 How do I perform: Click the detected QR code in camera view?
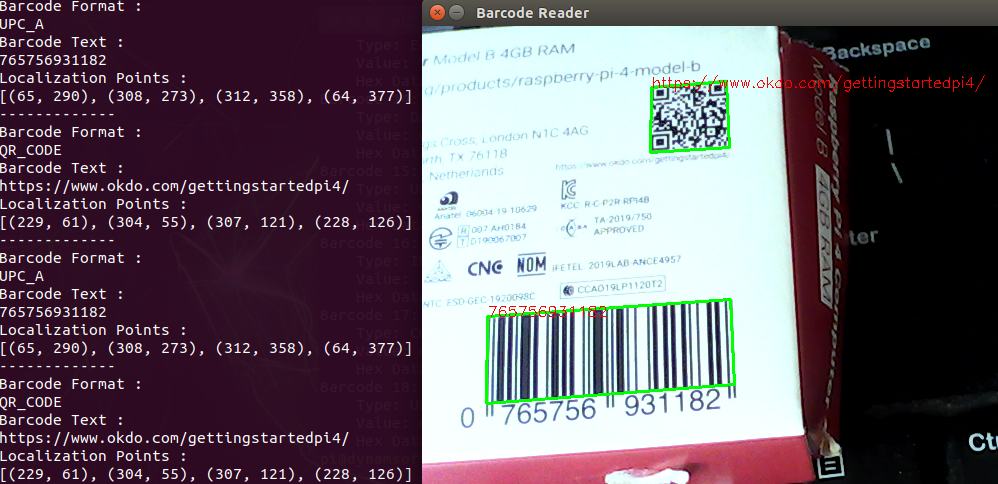click(x=689, y=117)
